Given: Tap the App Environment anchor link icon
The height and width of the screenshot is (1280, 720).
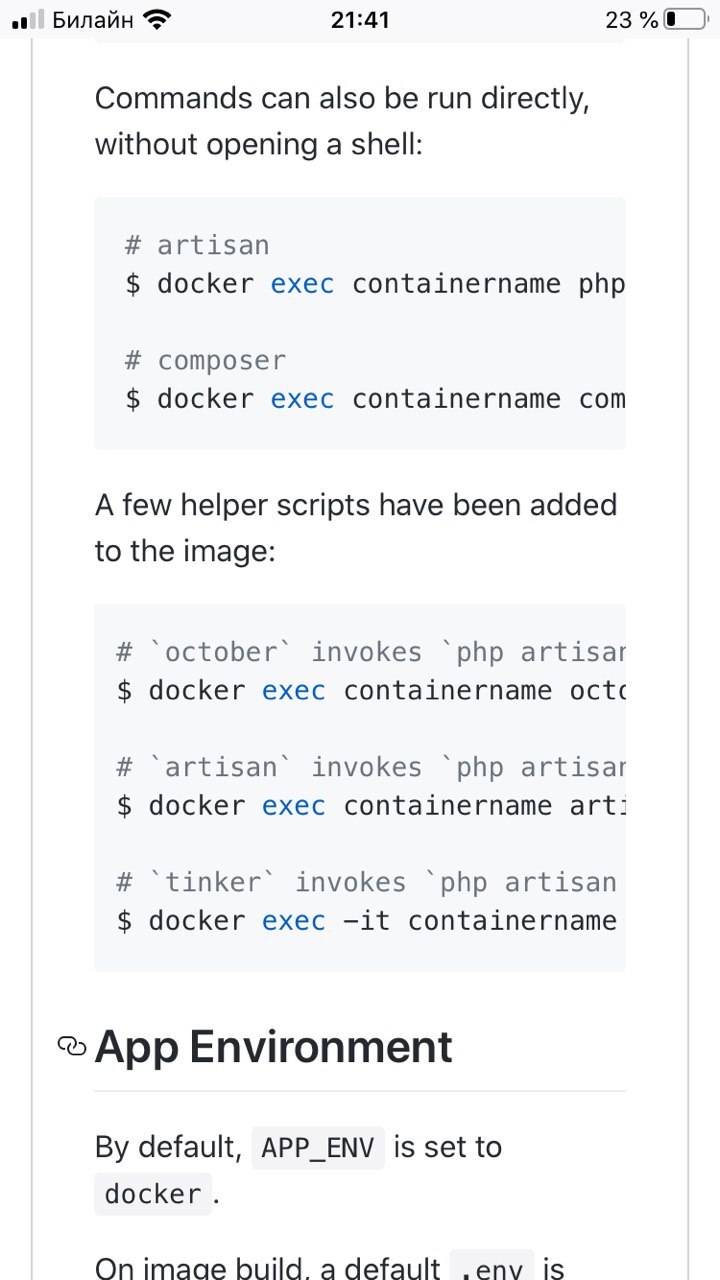Looking at the screenshot, I should pos(72,1047).
